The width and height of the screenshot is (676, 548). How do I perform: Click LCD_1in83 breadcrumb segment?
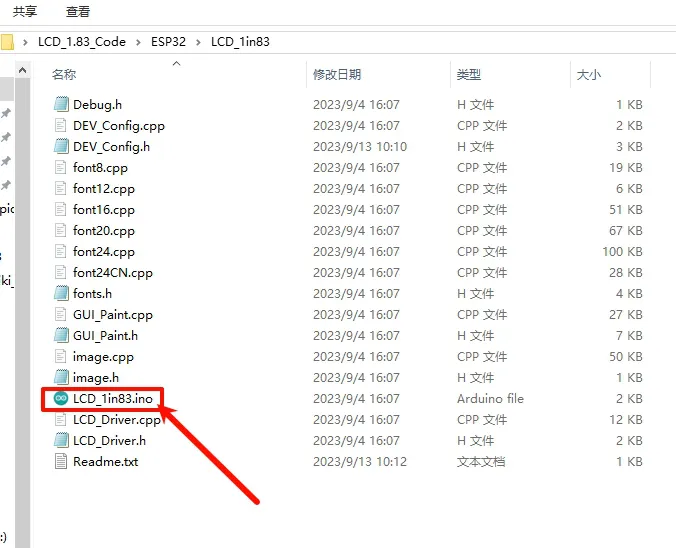pos(240,42)
